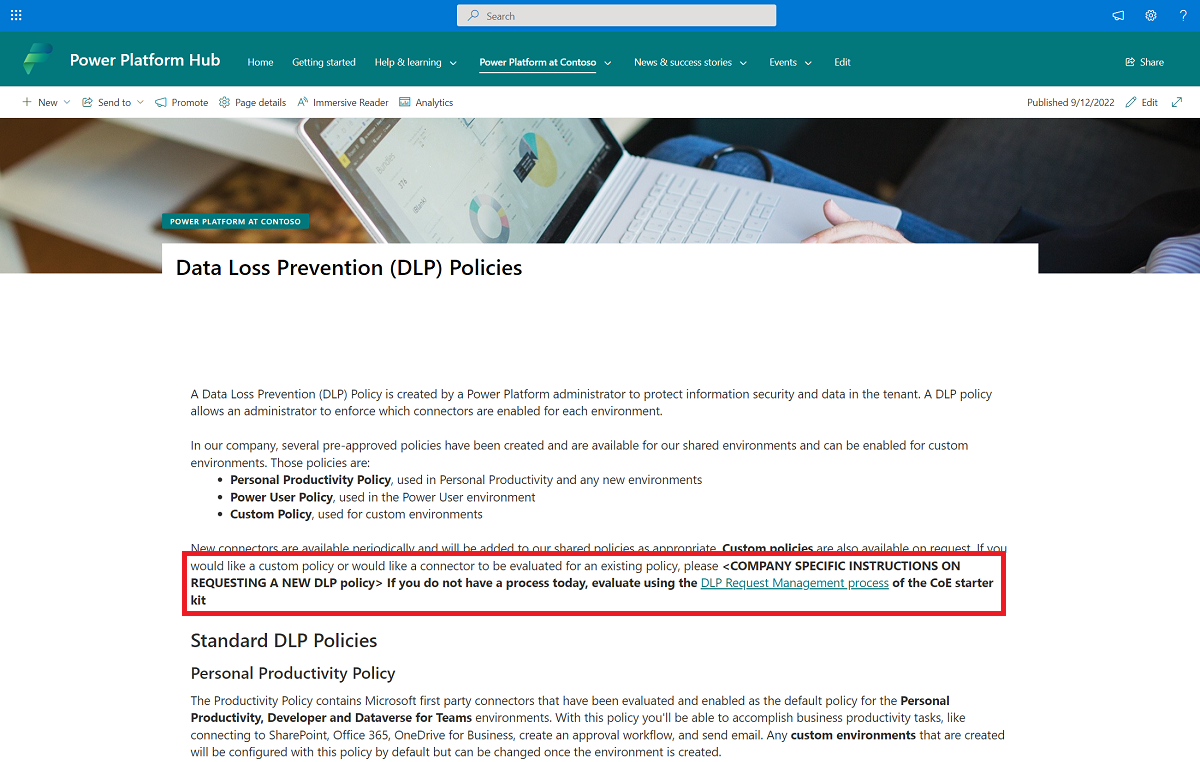Expand the page with the diagonal arrow icon
The height and width of the screenshot is (762, 1200).
coord(1176,101)
